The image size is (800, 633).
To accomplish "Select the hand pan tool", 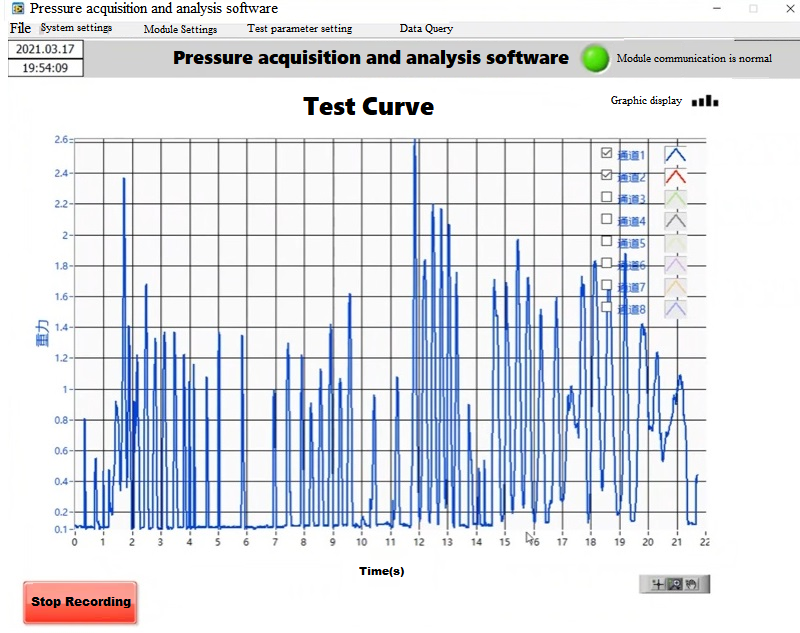I will coord(691,584).
